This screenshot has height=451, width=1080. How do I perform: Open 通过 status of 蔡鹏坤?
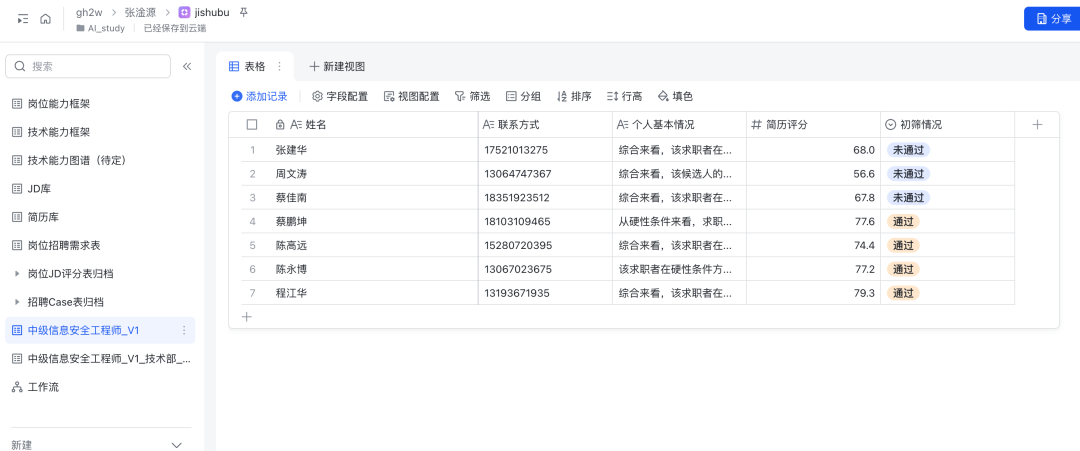(903, 221)
